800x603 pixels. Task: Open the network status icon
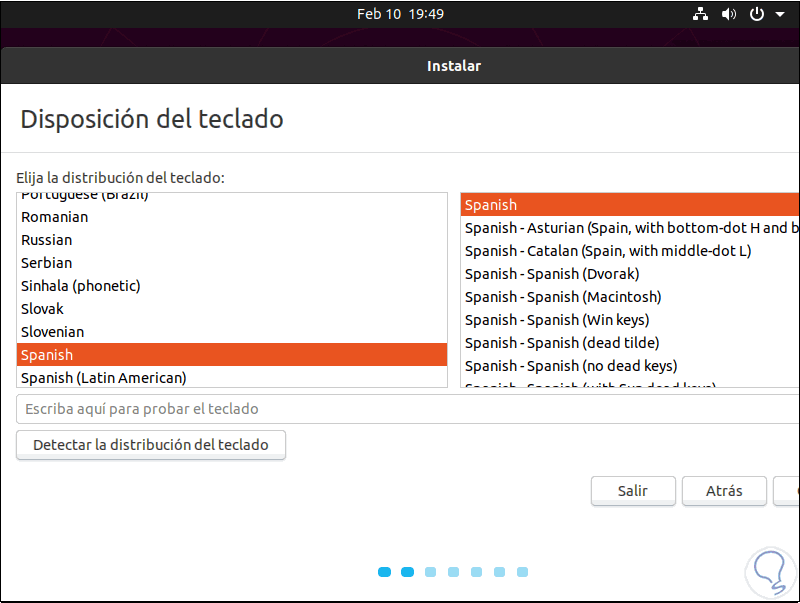(700, 14)
